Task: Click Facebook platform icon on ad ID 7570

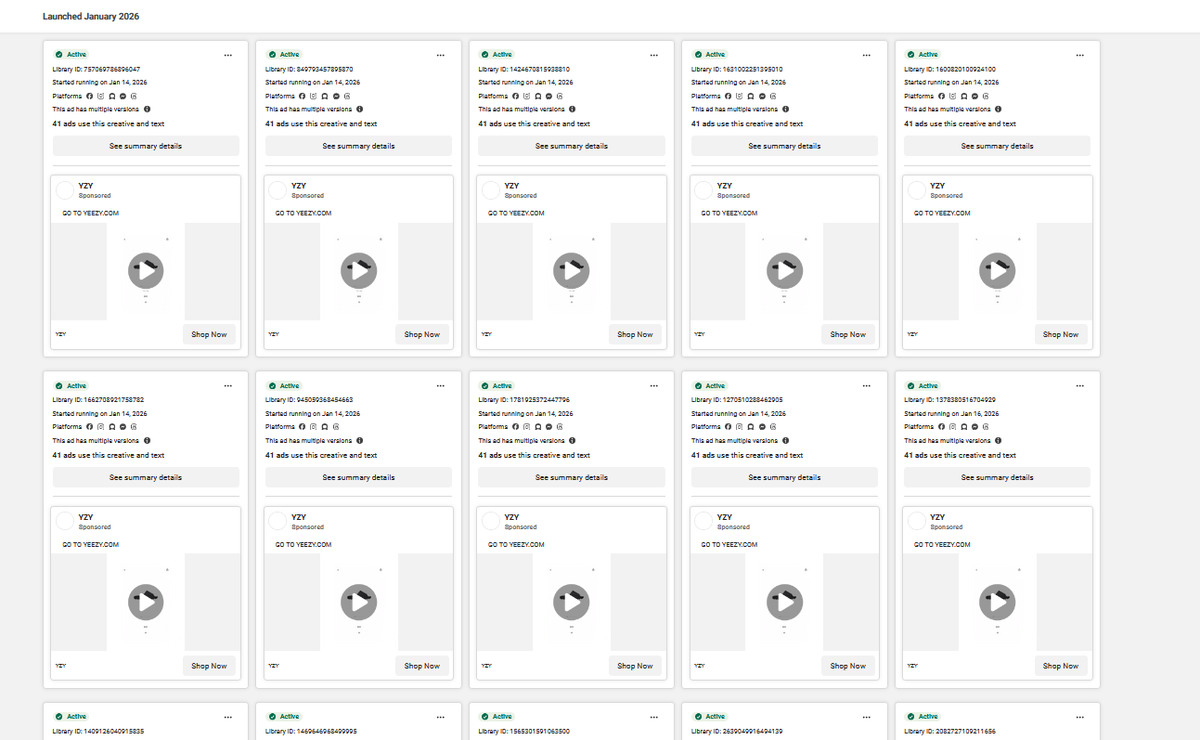Action: [90, 96]
